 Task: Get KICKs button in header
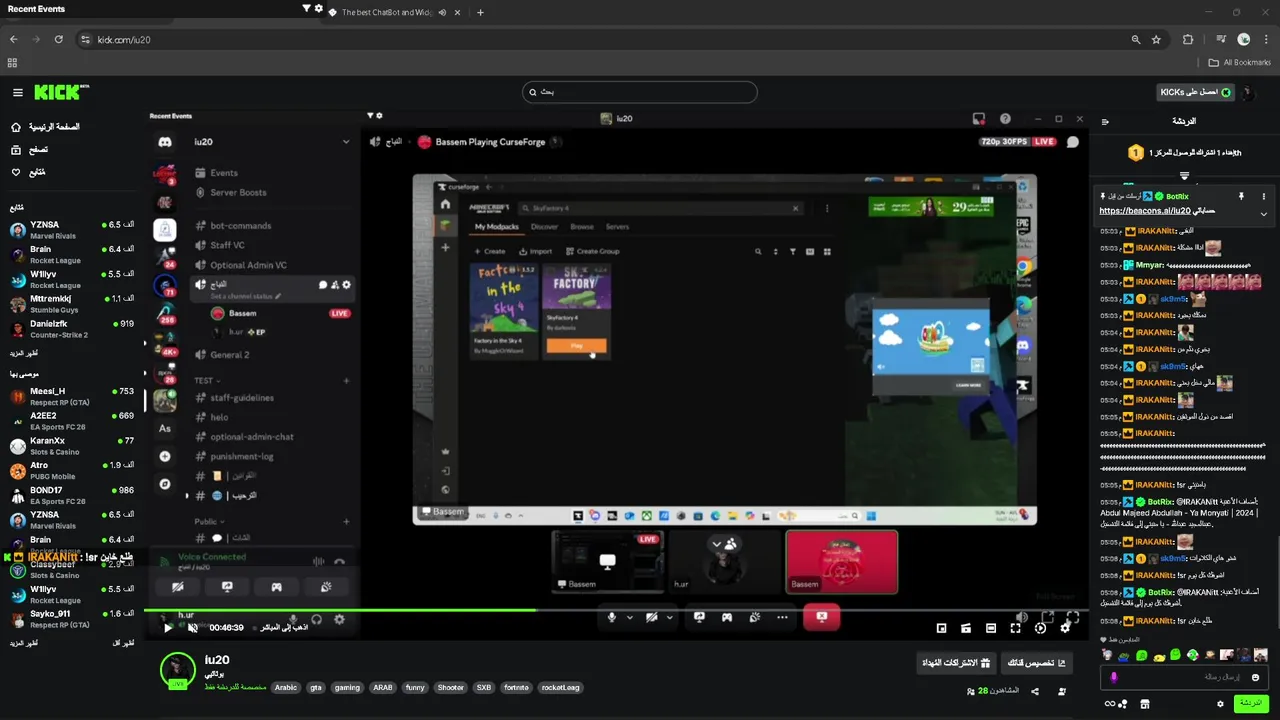point(1195,92)
